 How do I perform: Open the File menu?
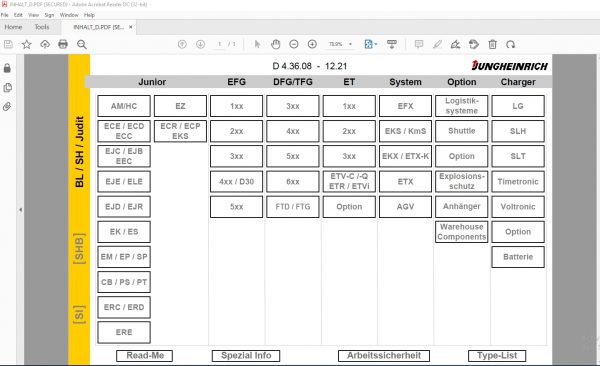[x=5, y=15]
